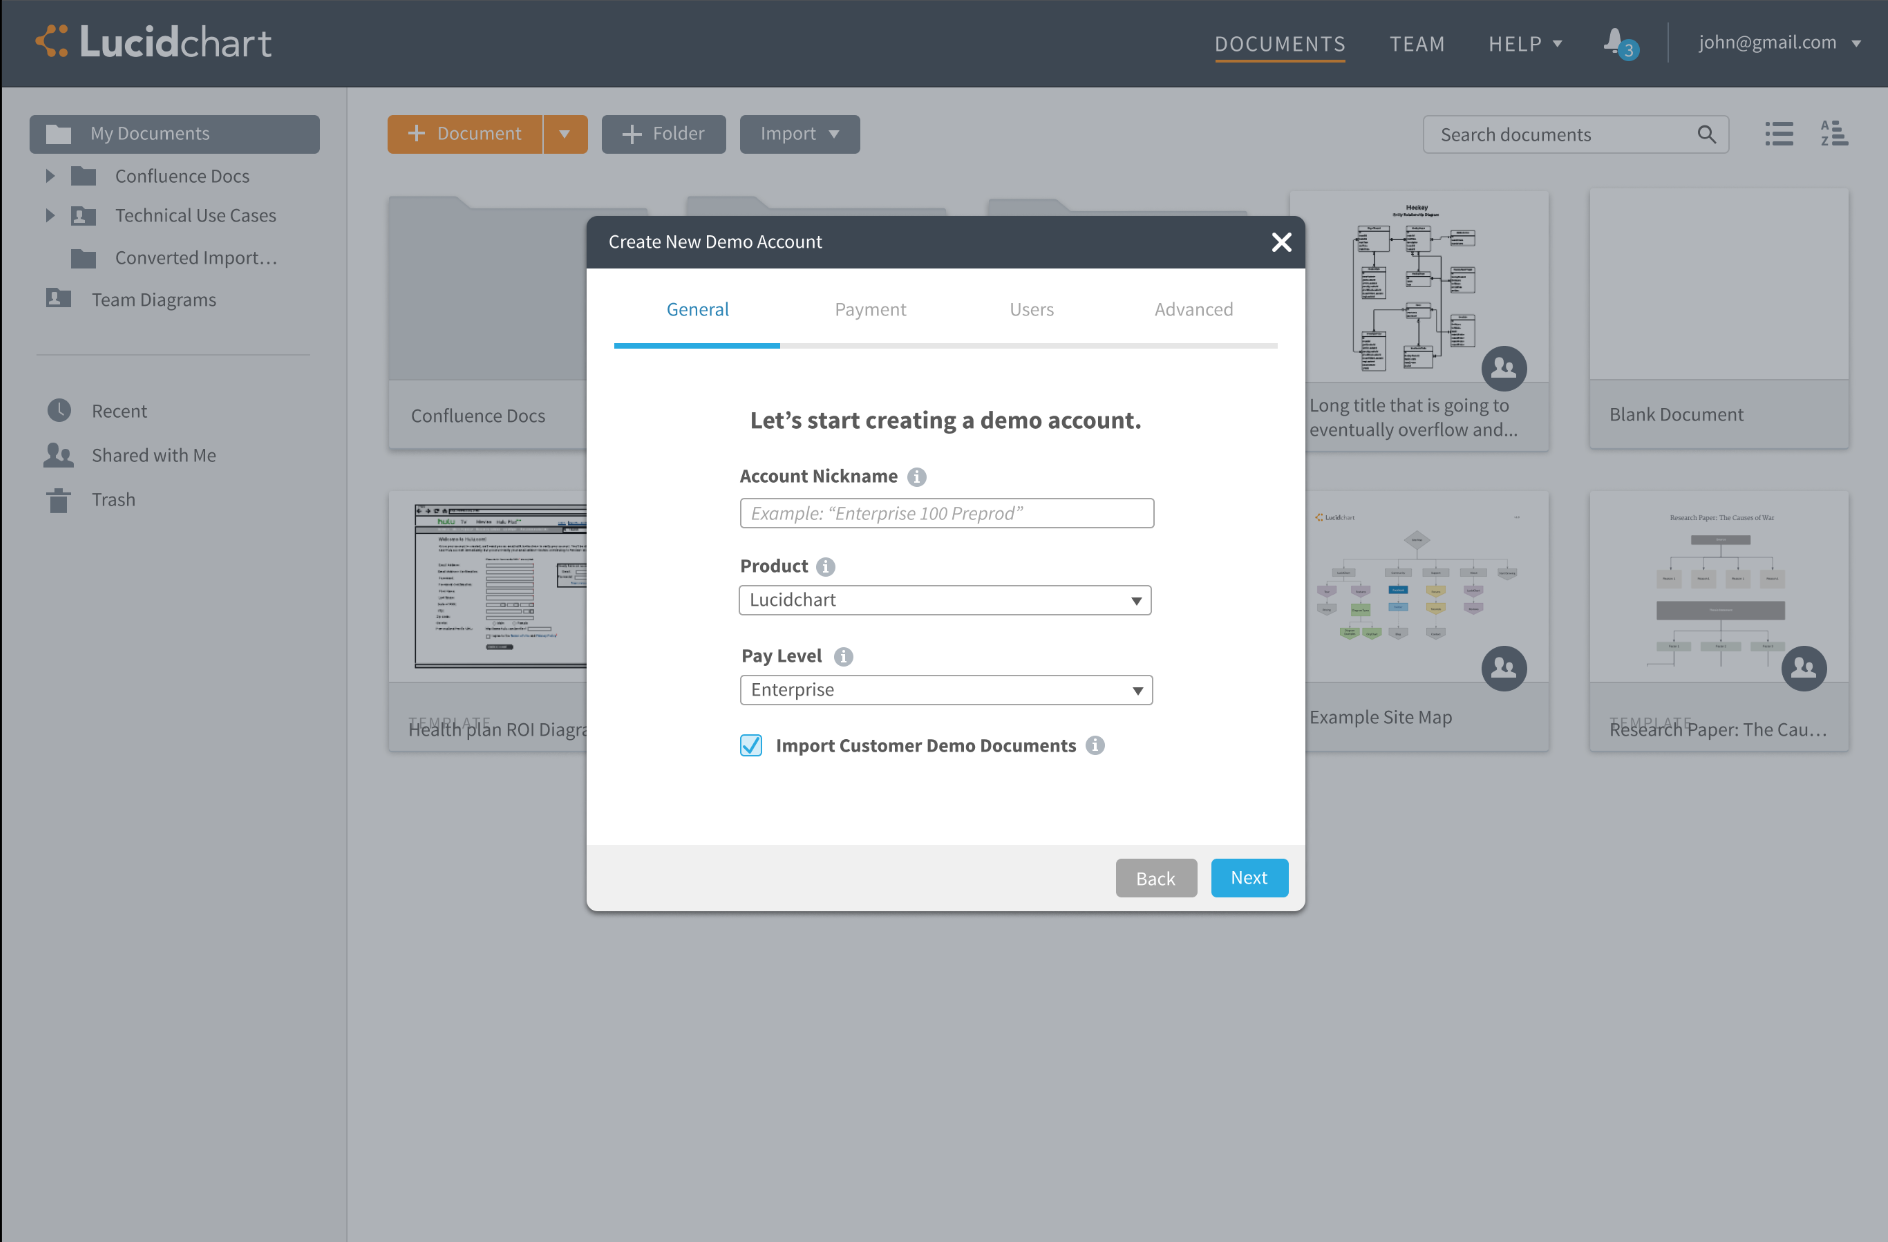Click the Back button
The width and height of the screenshot is (1888, 1242).
point(1156,878)
